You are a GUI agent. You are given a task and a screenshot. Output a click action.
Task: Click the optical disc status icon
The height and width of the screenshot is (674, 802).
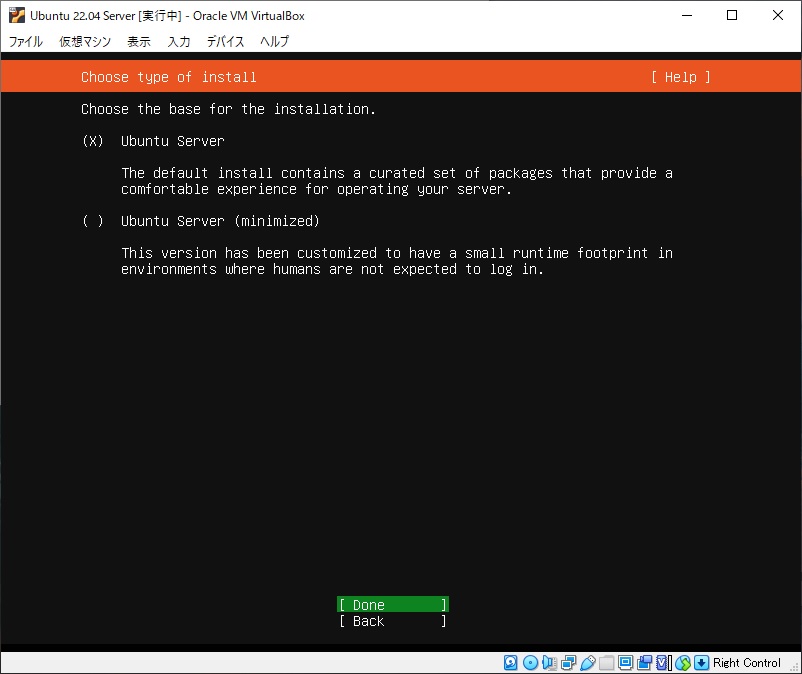click(x=530, y=663)
